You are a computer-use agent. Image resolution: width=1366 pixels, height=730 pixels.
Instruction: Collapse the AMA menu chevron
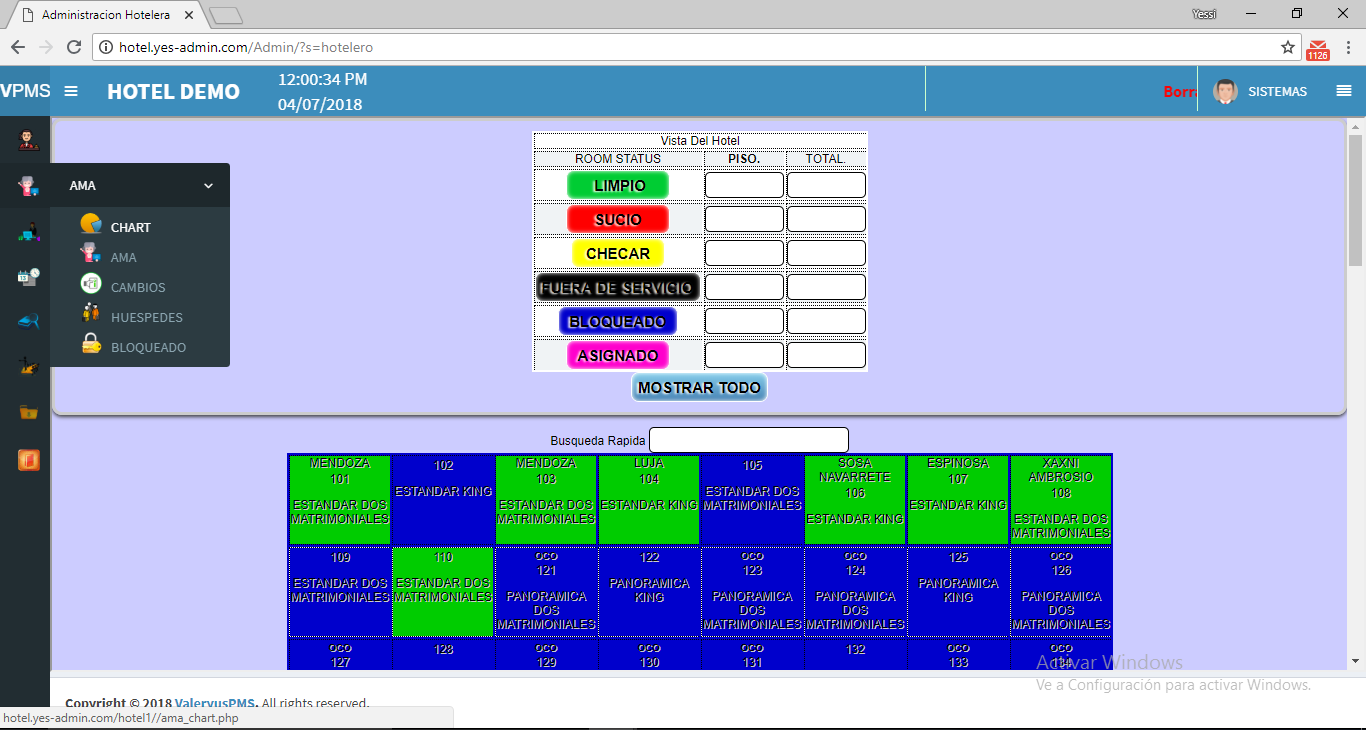208,186
